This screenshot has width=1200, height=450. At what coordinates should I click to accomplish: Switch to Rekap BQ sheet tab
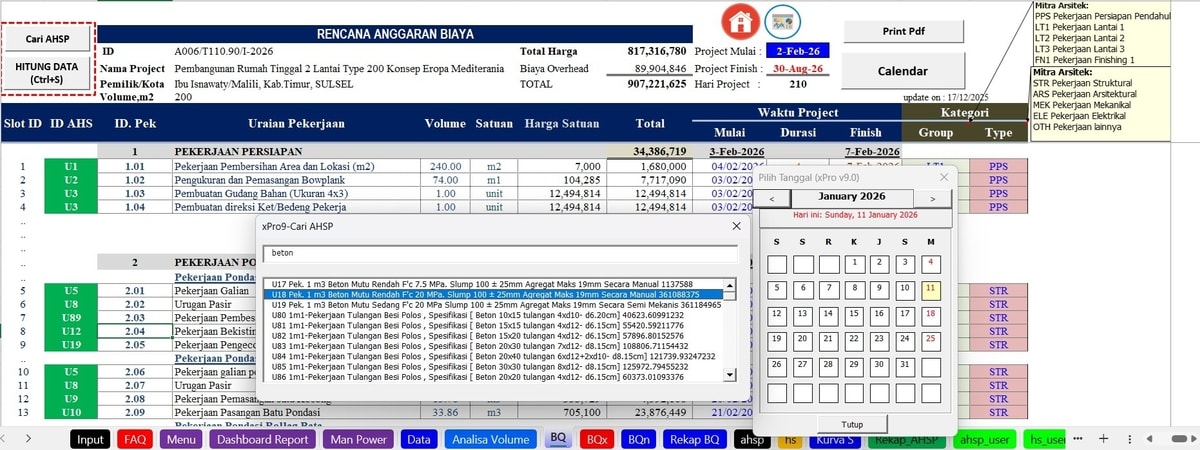[x=695, y=438]
